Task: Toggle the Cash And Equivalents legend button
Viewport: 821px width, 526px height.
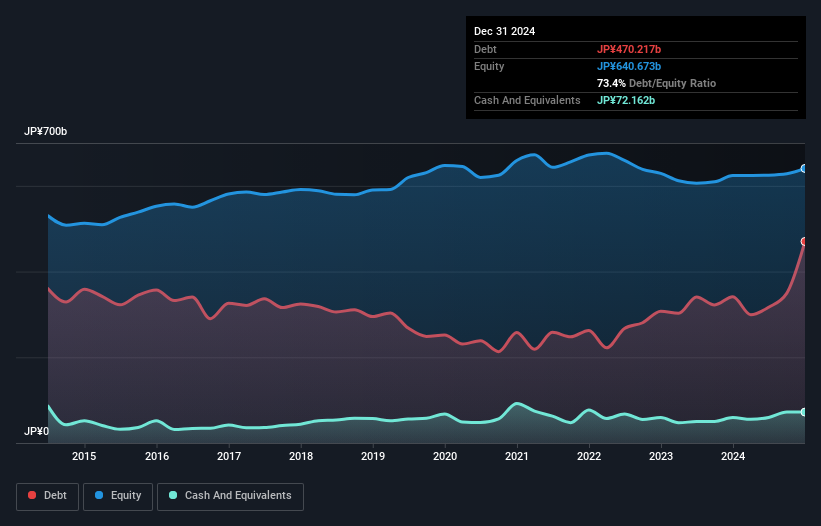Action: (230, 496)
